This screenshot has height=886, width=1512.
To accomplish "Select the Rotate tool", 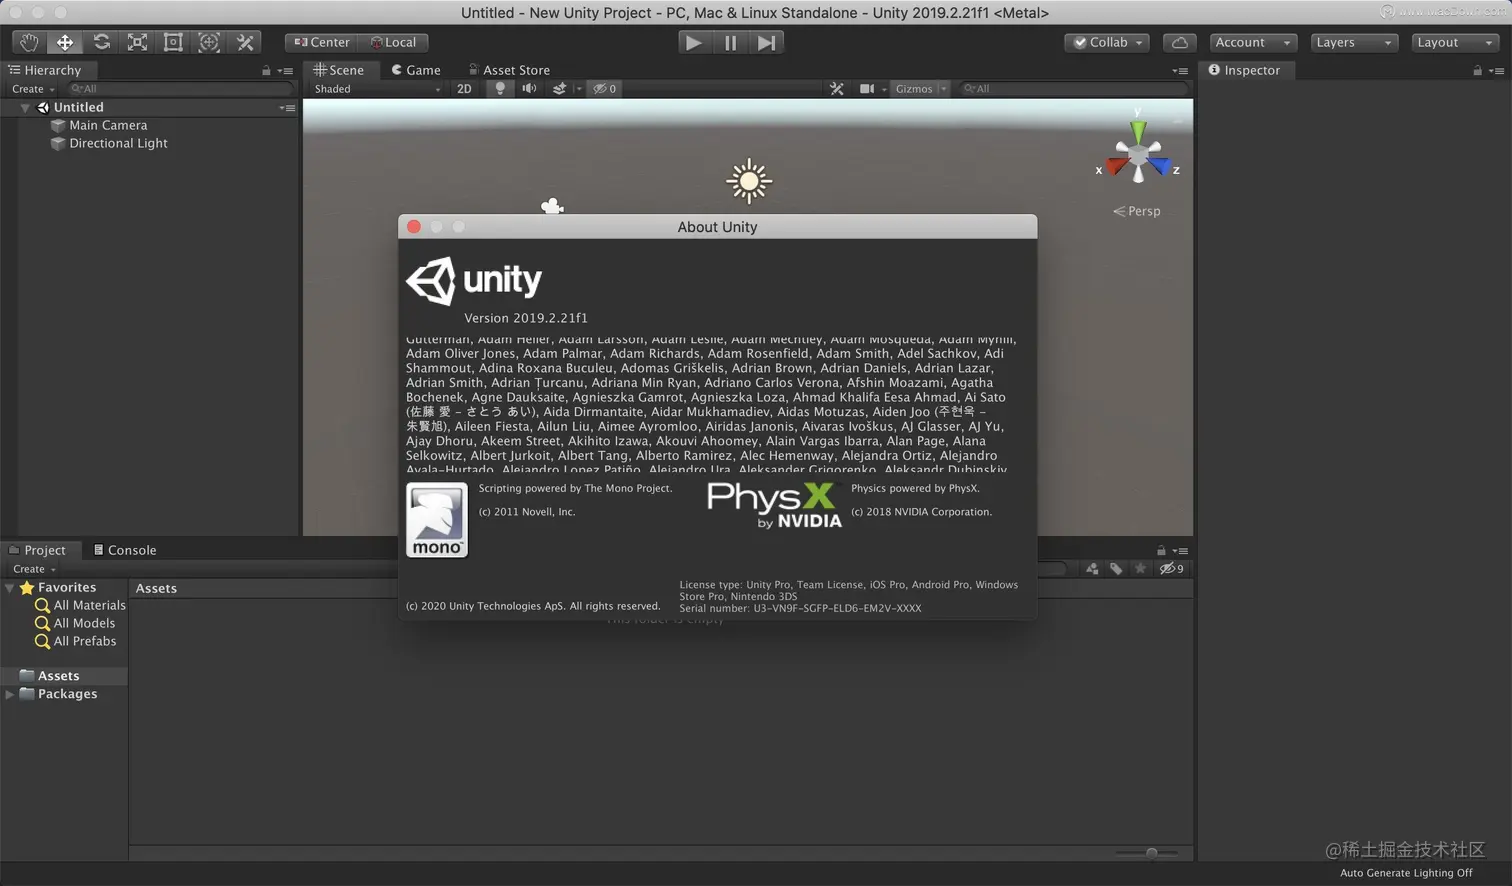I will point(101,42).
